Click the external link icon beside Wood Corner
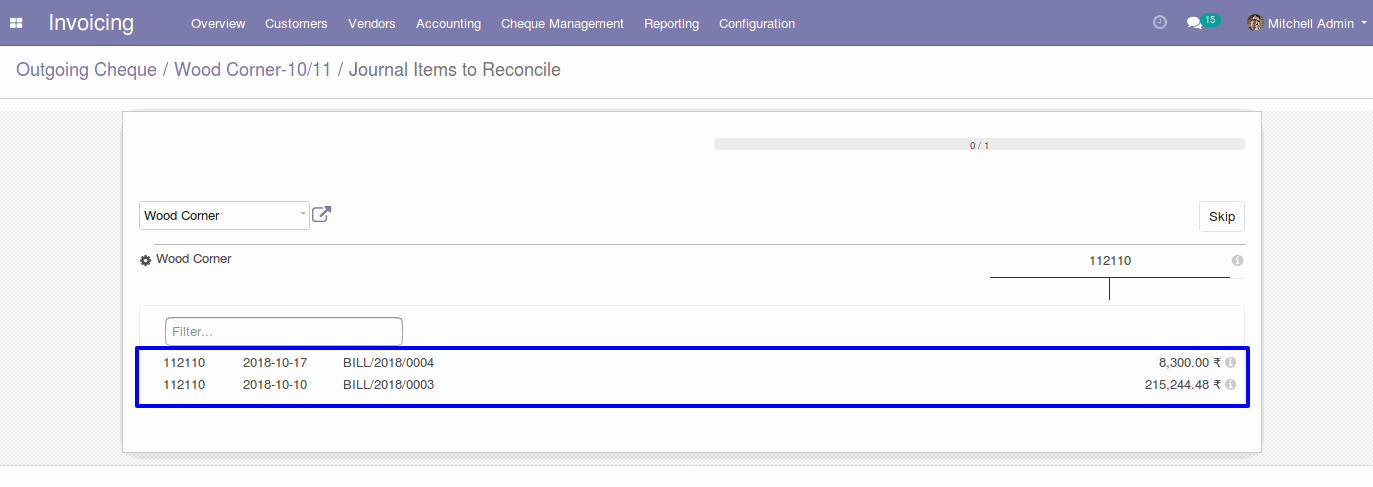 (321, 214)
